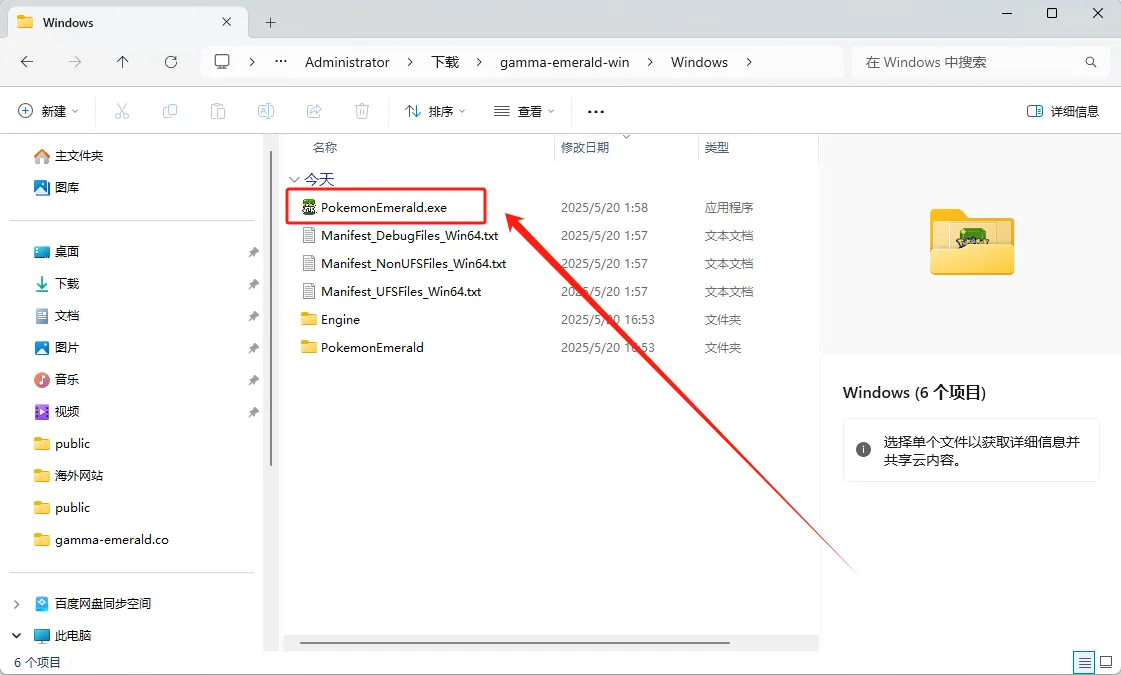Unpin 图片 using its pin icon
Viewport: 1121px width, 675px height.
[x=253, y=348]
